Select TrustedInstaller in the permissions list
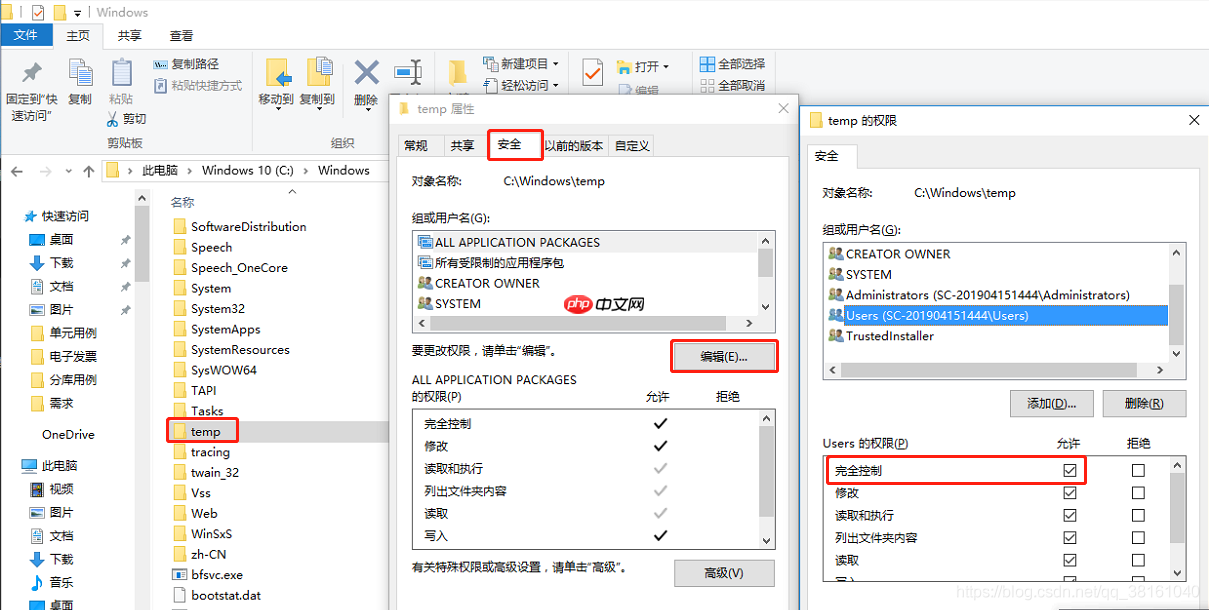 coord(881,336)
